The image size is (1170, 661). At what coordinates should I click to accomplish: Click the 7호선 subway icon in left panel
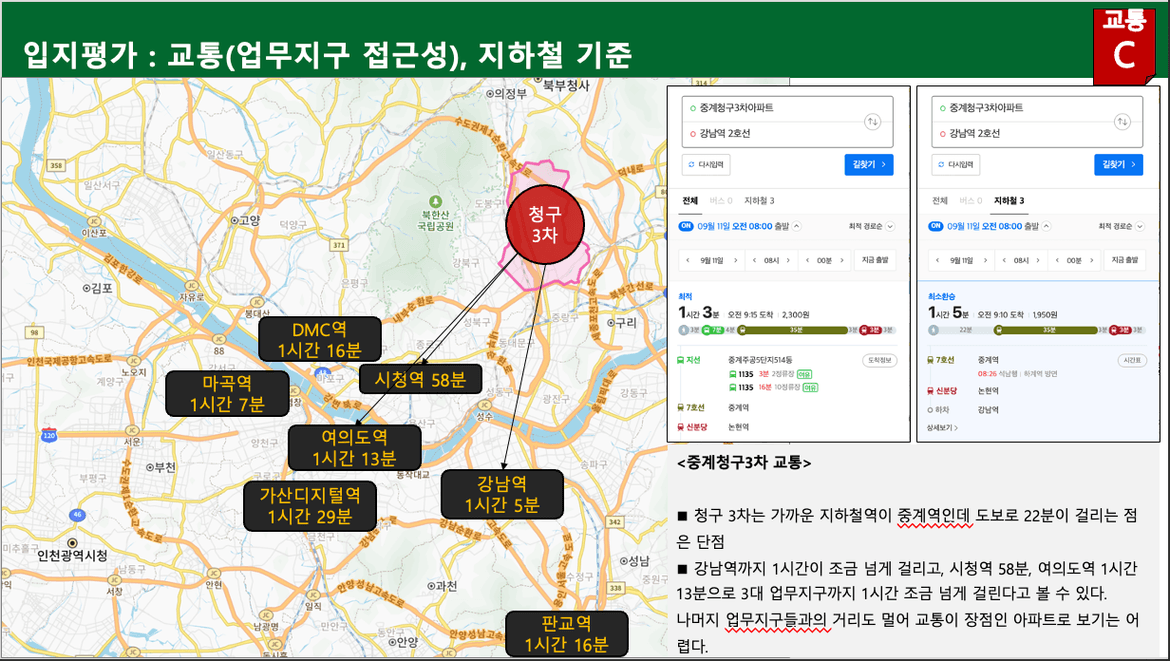click(x=681, y=407)
